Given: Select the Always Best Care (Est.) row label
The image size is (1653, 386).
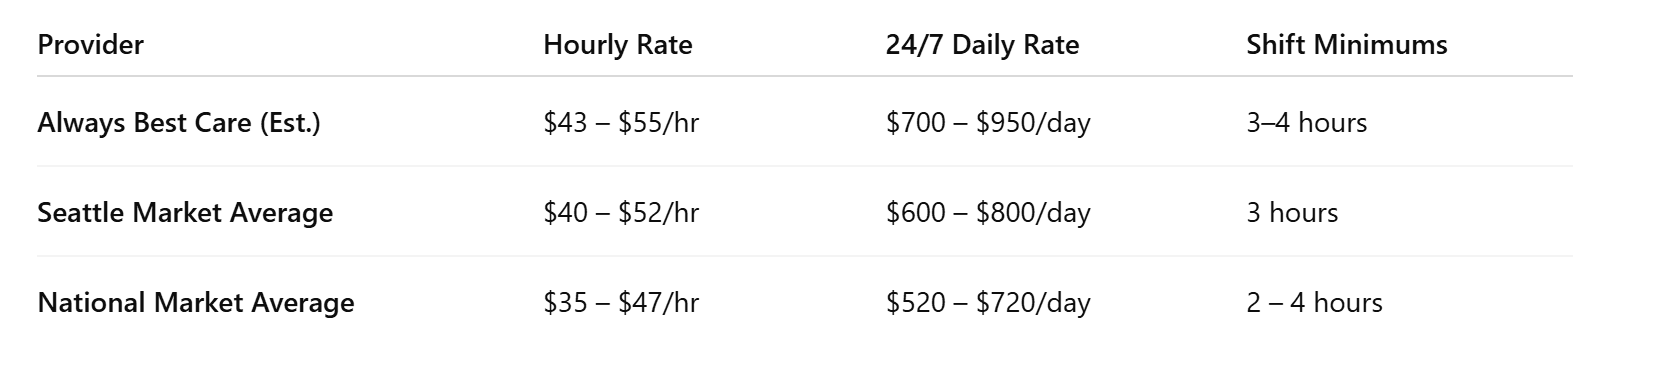Looking at the screenshot, I should coord(179,123).
